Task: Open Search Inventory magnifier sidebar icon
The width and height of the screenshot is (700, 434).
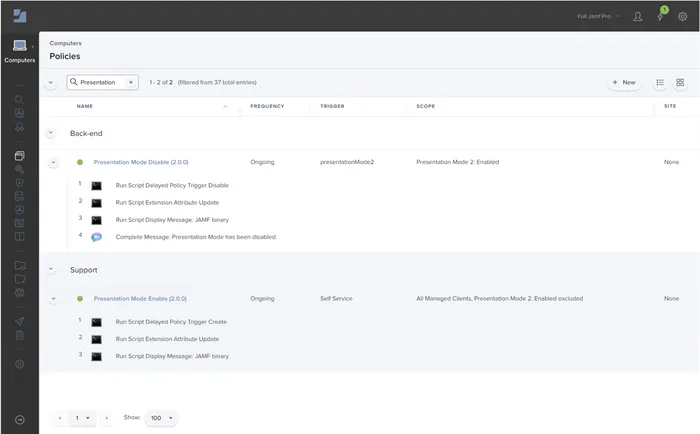Action: [x=19, y=100]
